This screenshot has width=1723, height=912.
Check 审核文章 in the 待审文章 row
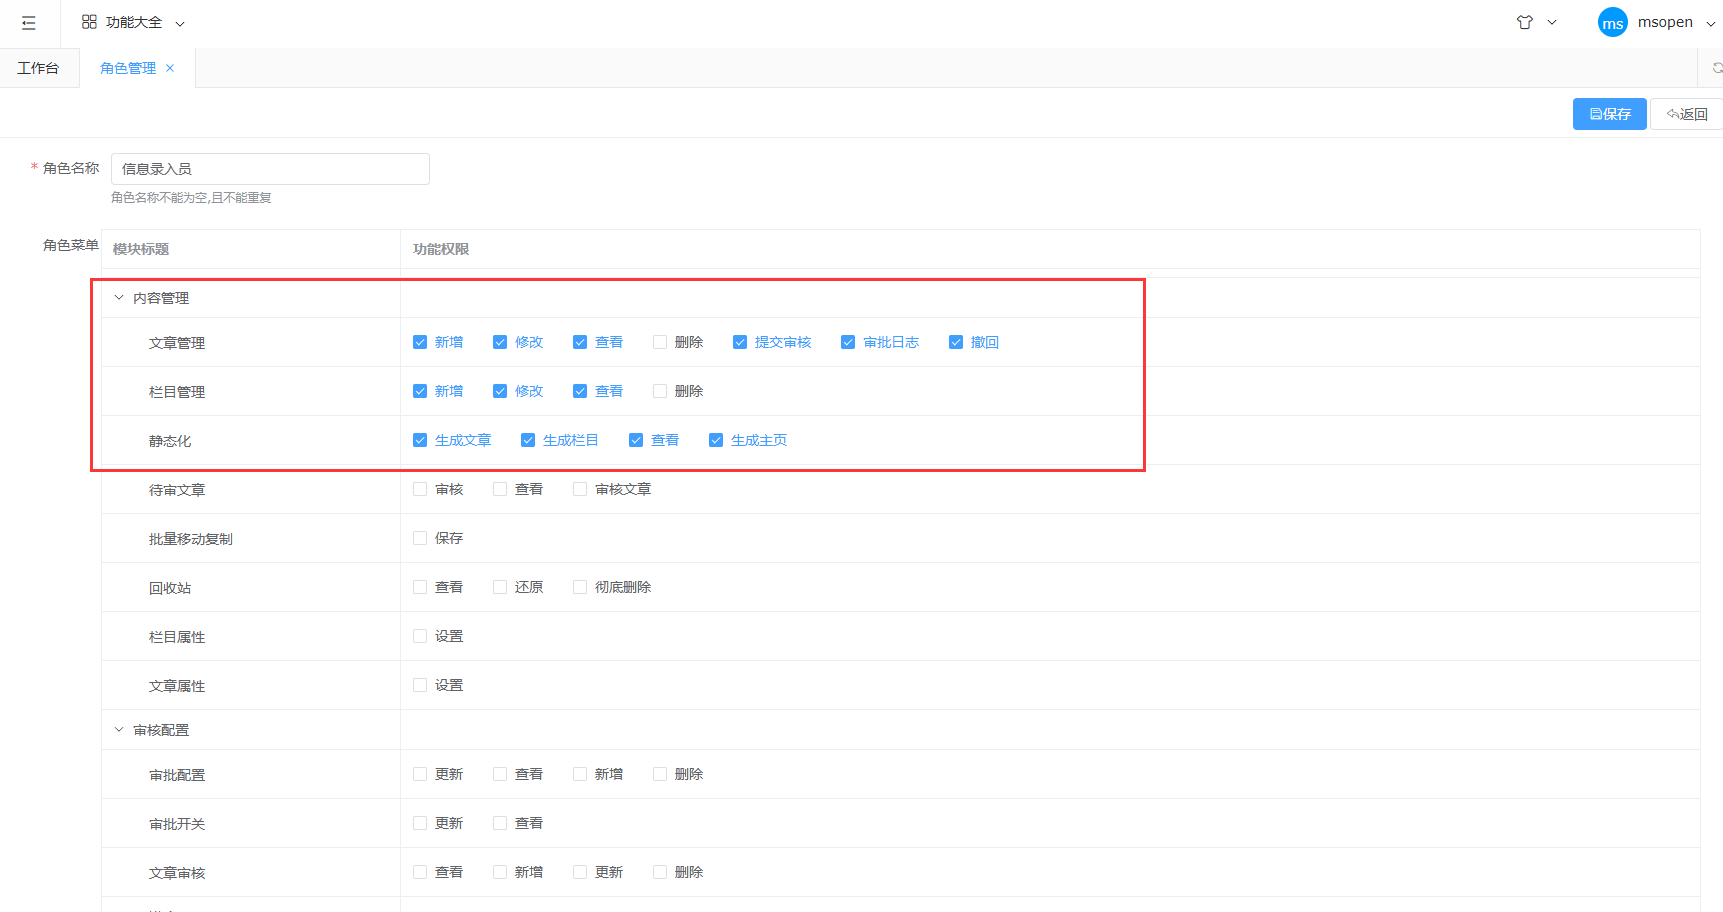coord(580,489)
